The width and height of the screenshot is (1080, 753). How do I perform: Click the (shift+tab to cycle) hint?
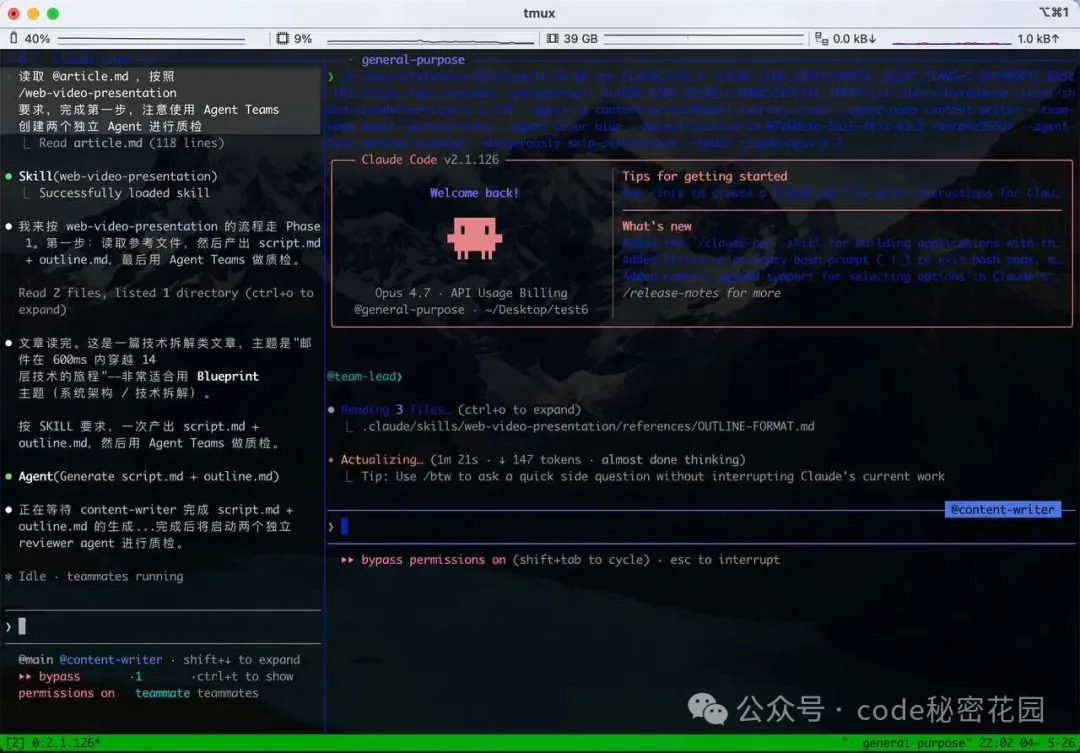pos(581,560)
